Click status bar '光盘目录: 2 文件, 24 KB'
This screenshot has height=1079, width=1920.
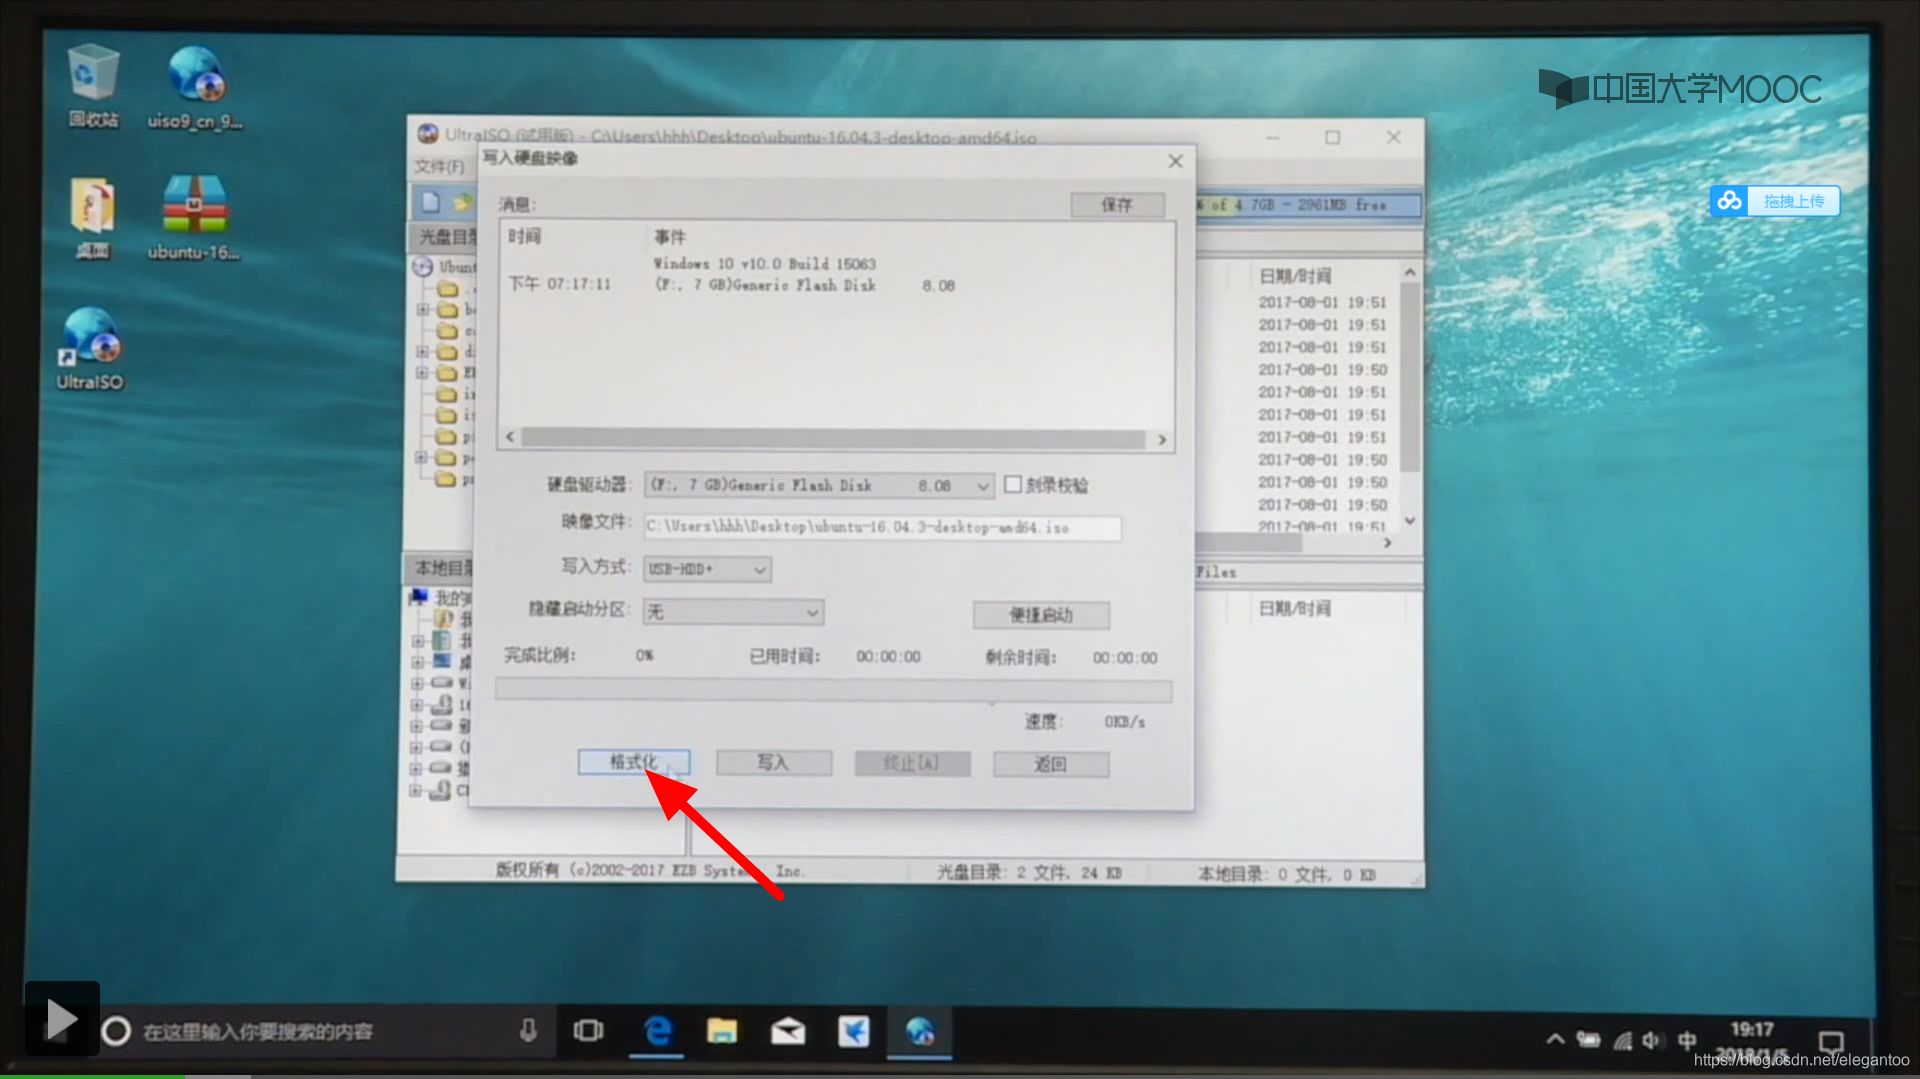click(1028, 873)
